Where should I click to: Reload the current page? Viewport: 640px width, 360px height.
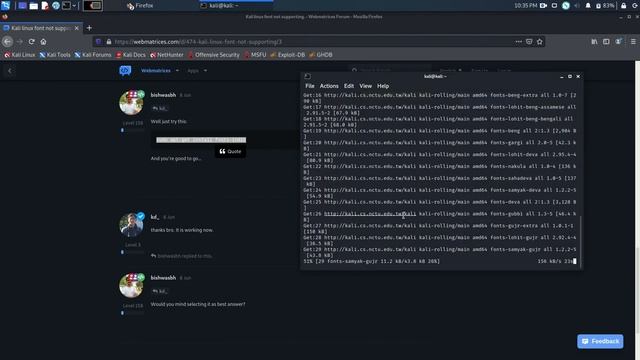31,41
